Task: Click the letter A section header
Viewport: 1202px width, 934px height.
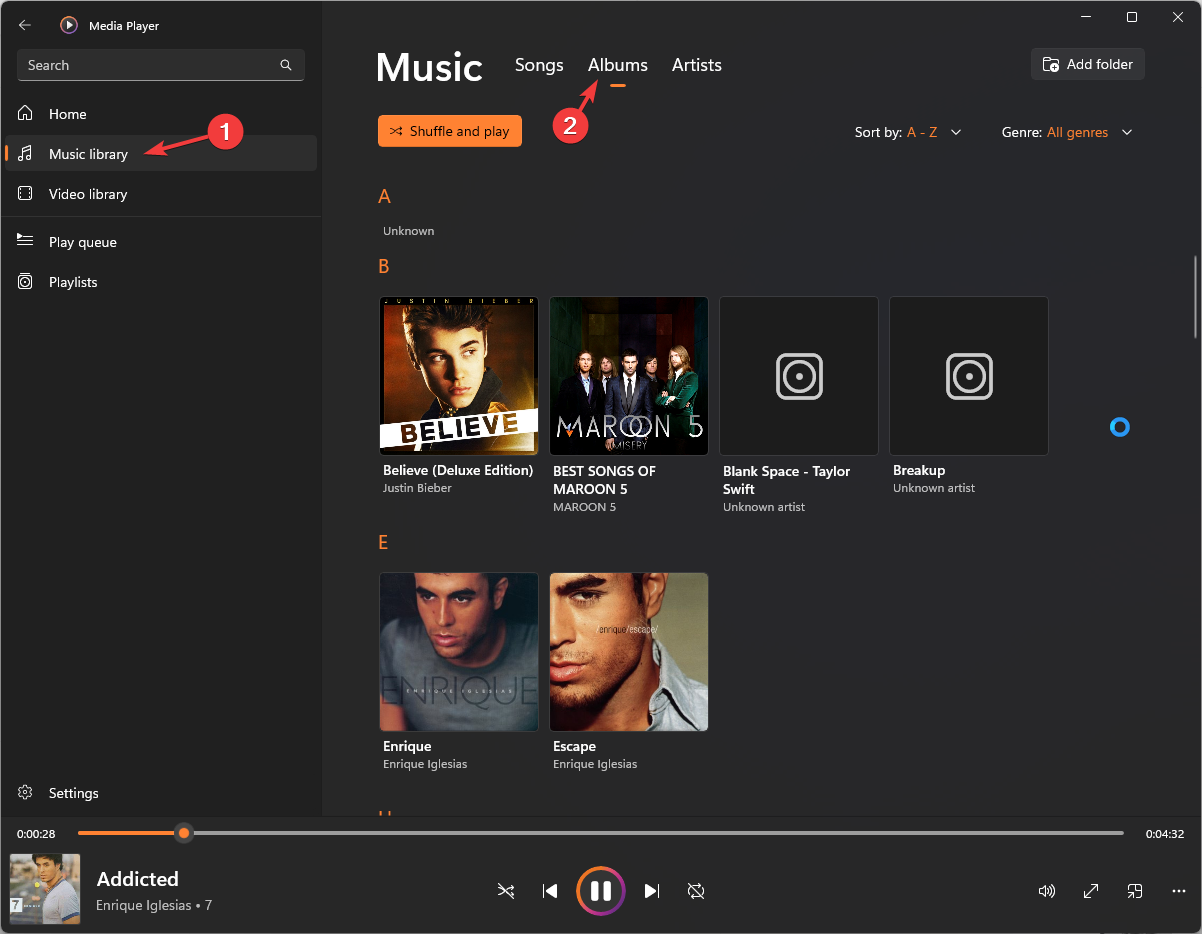Action: point(384,197)
